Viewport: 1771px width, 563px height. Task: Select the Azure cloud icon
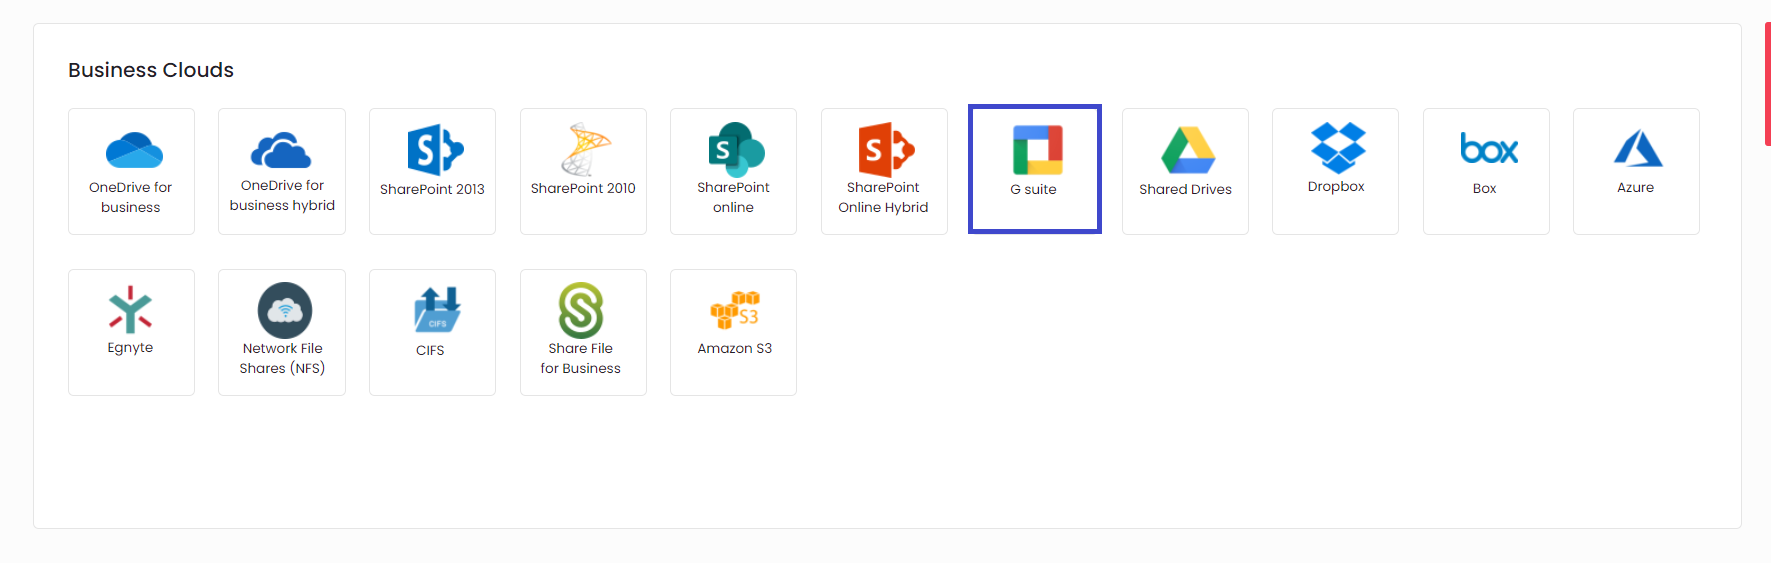tap(1638, 149)
